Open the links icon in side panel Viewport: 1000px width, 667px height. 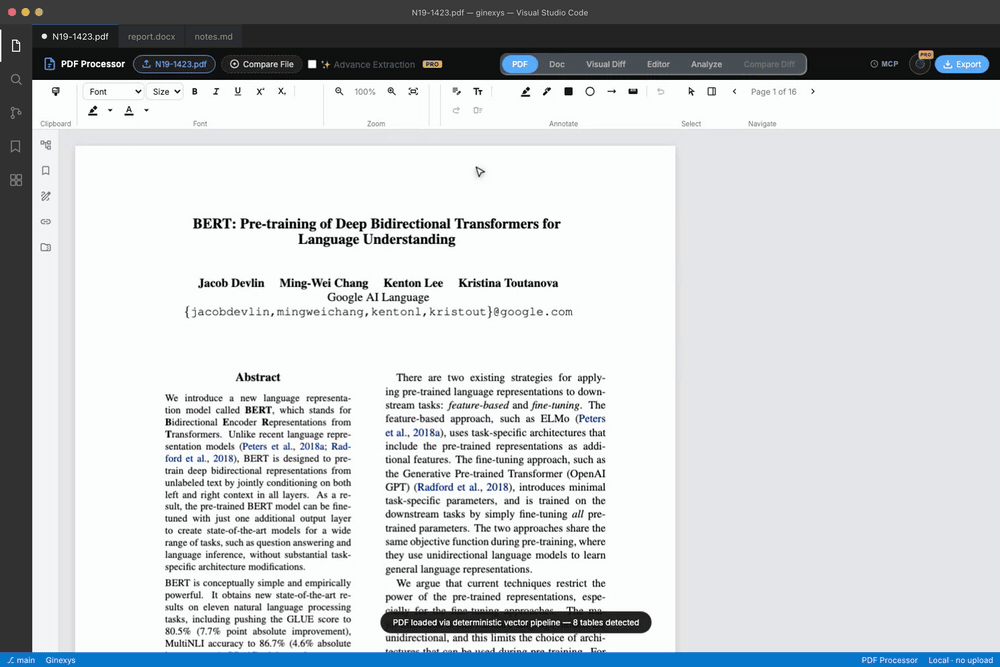(46, 222)
